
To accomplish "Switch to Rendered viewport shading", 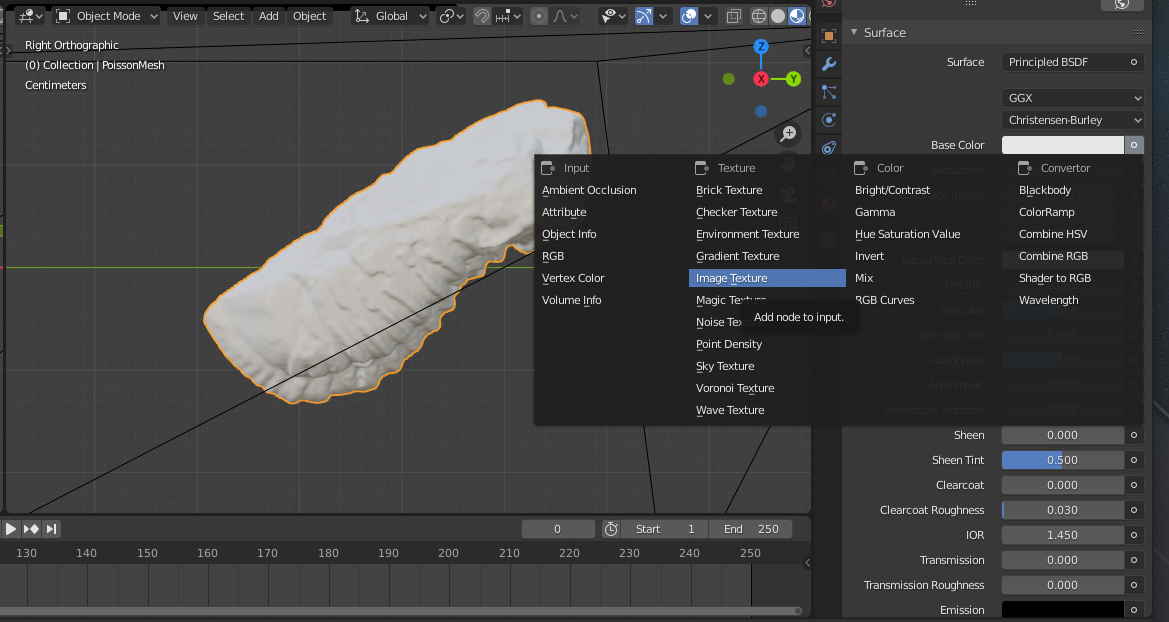I will [x=812, y=15].
